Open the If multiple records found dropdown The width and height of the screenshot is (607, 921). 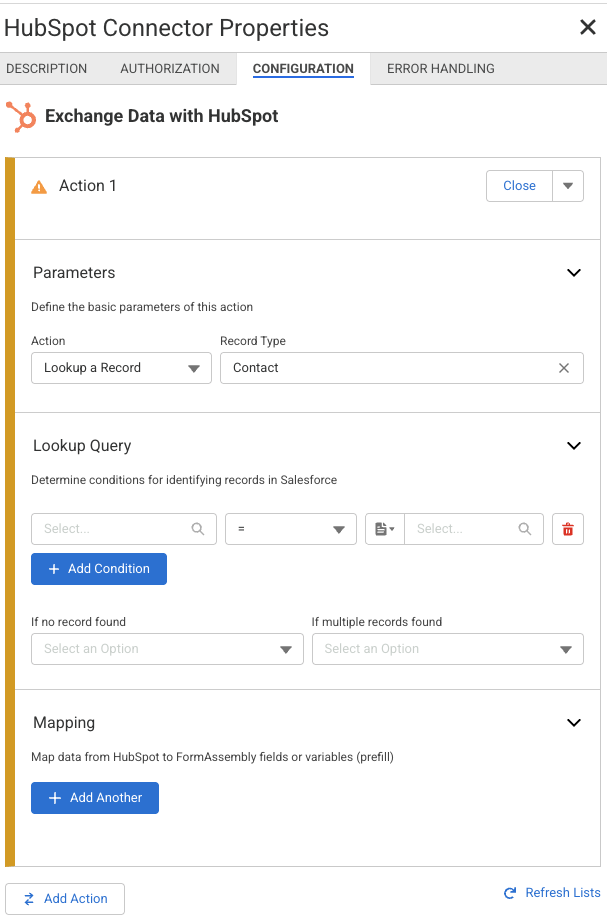[x=447, y=649]
